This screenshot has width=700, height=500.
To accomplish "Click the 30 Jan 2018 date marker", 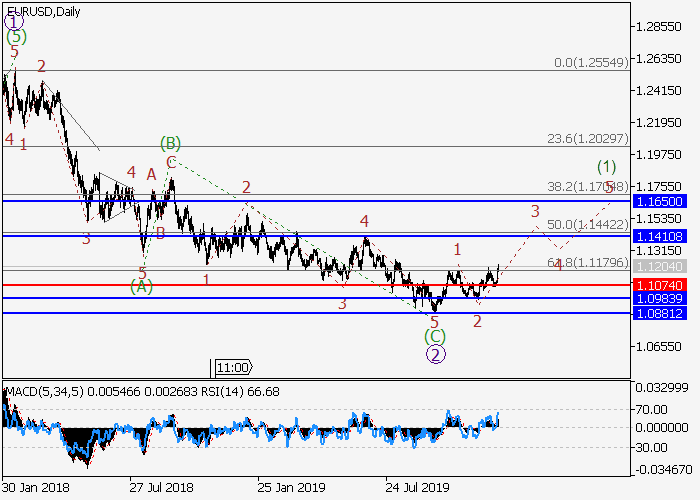I will [x=35, y=488].
